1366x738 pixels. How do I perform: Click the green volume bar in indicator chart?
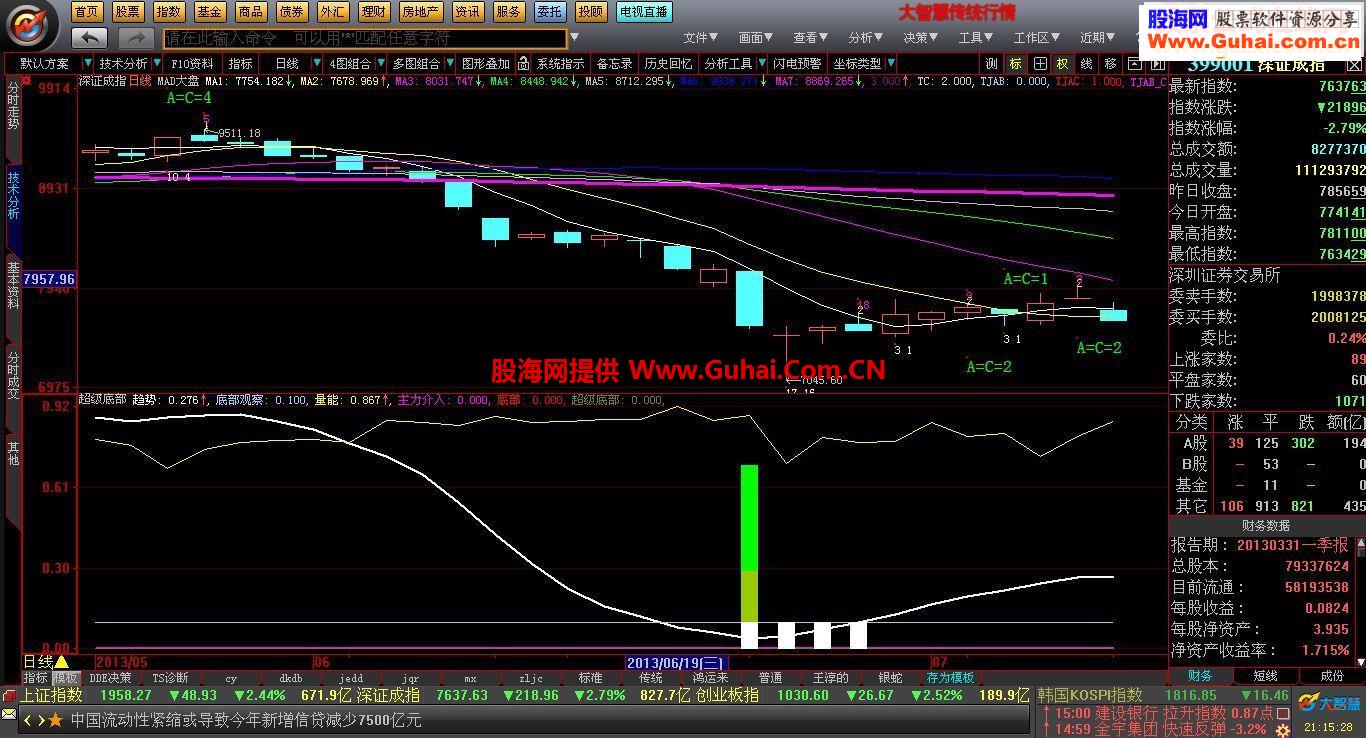pyautogui.click(x=749, y=518)
